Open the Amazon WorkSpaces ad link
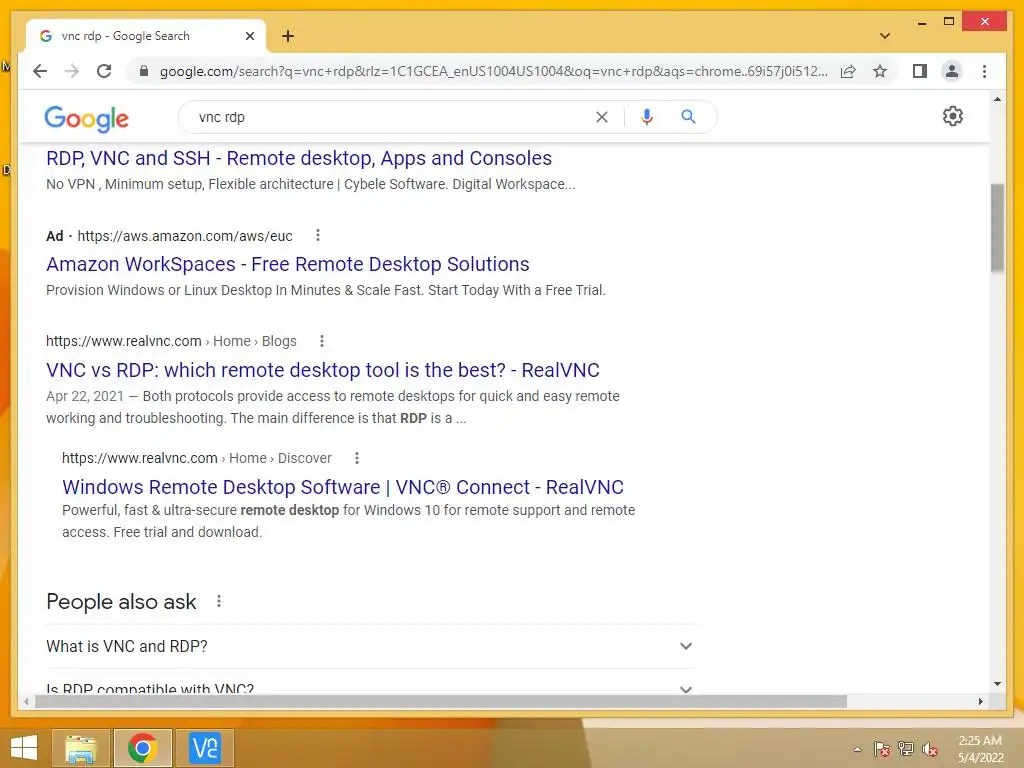Viewport: 1024px width, 768px height. tap(287, 264)
